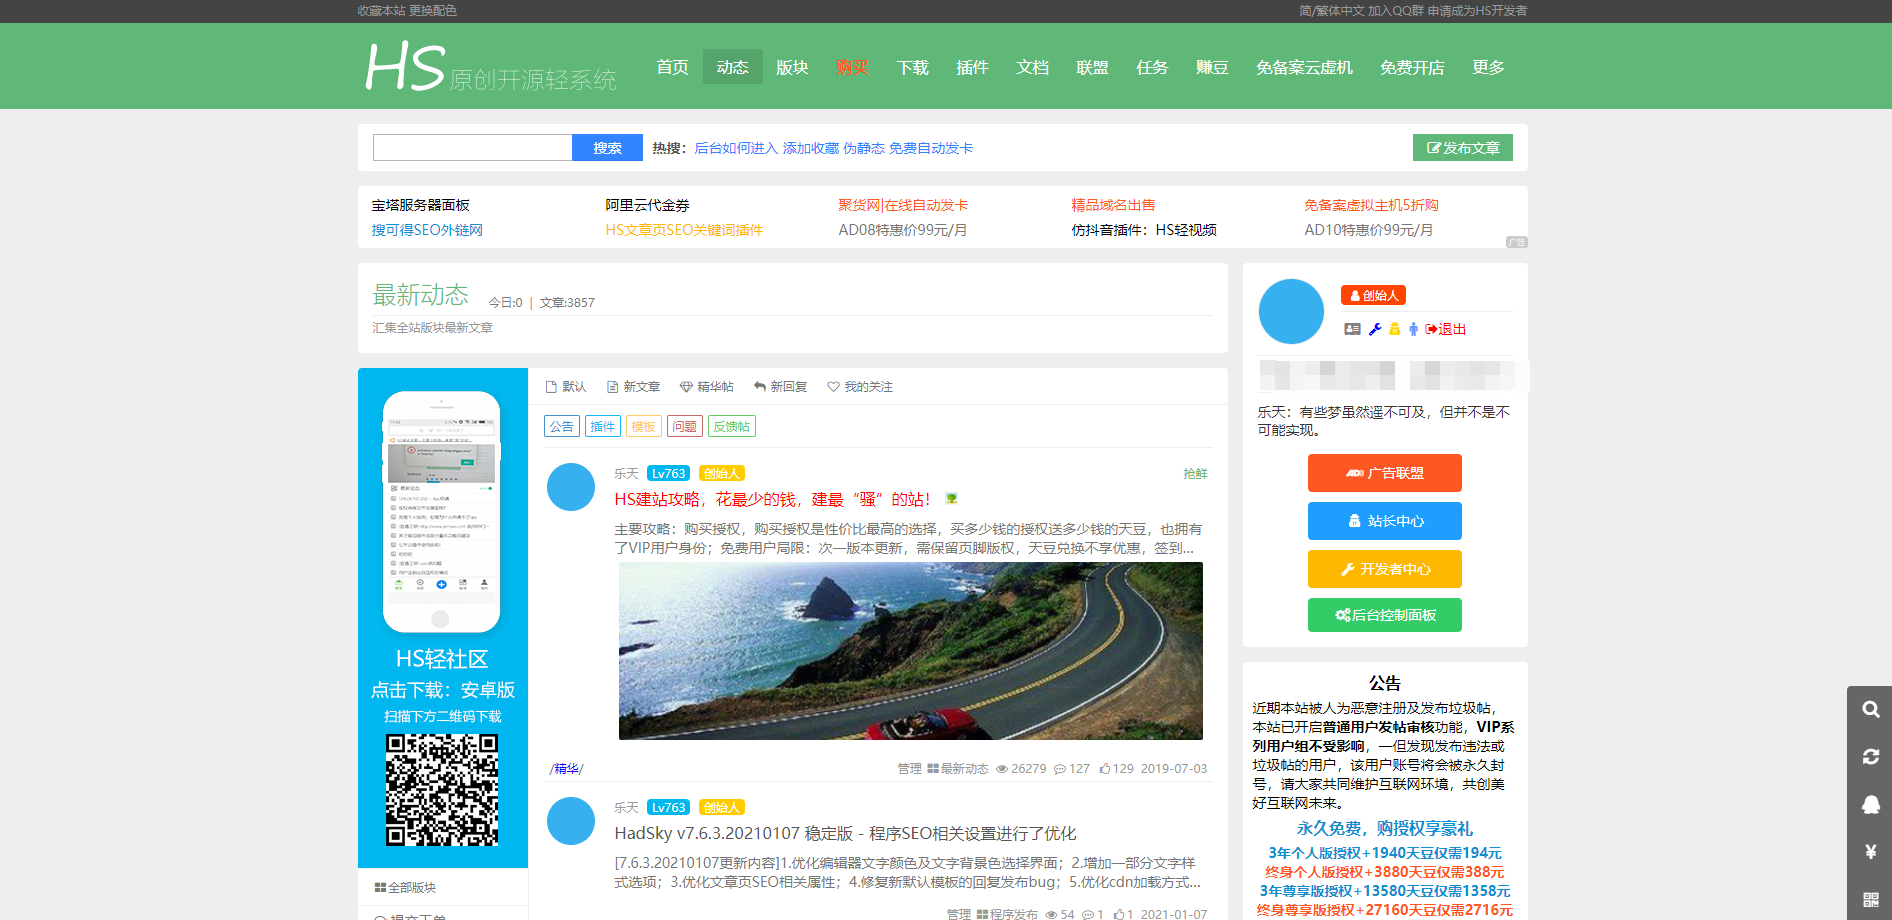Image resolution: width=1892 pixels, height=920 pixels.
Task: Click the image icon after HS建站攻略 title
Action: coord(952,498)
